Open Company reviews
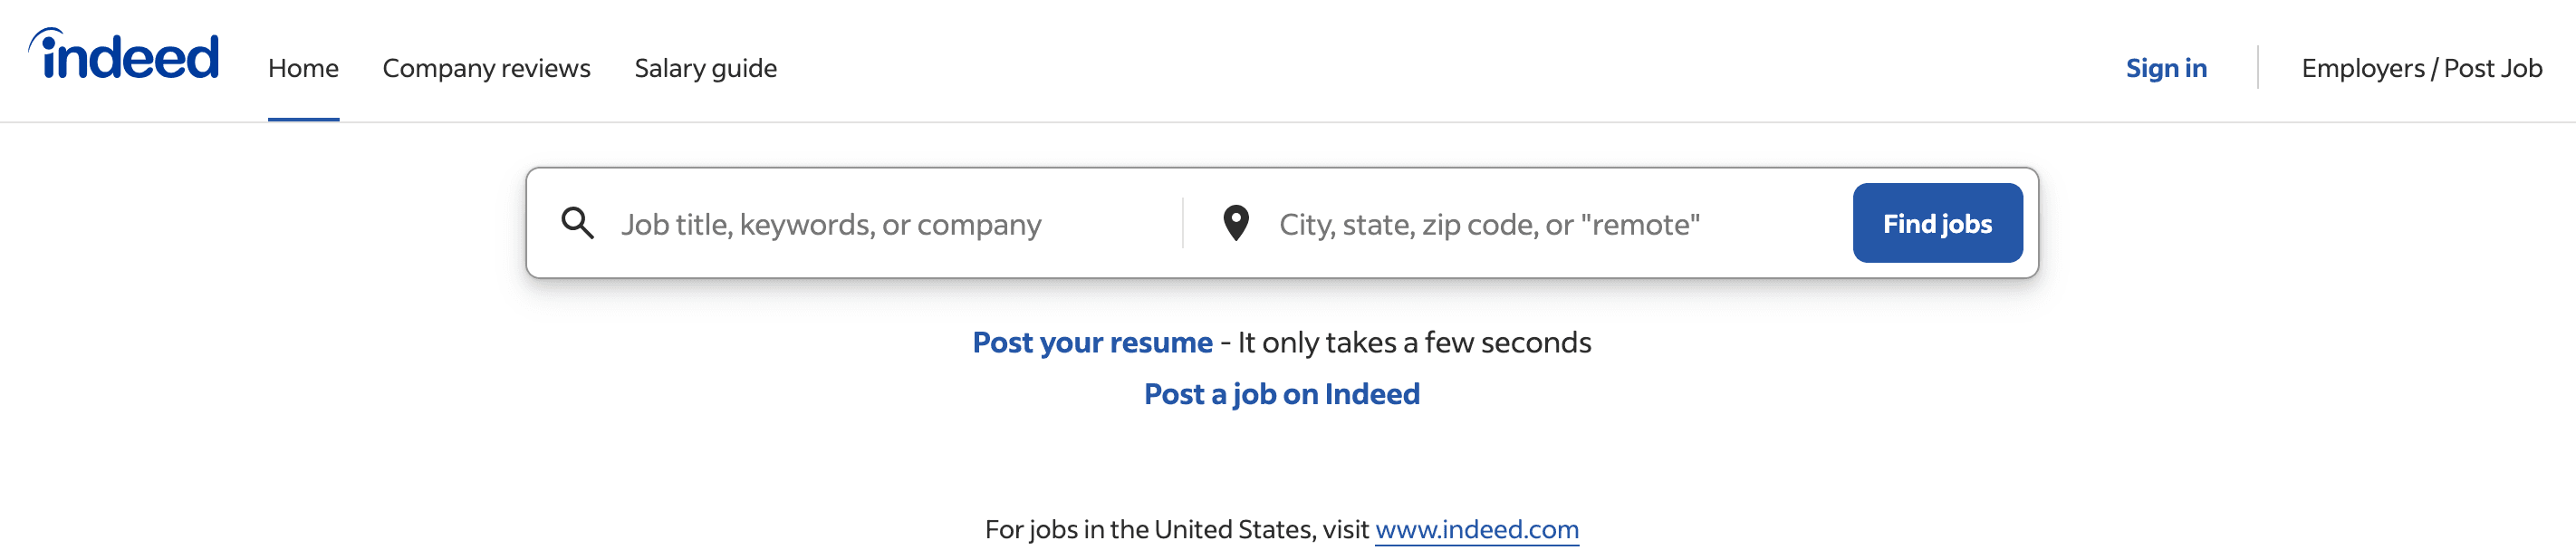The height and width of the screenshot is (560, 2576). (x=487, y=68)
